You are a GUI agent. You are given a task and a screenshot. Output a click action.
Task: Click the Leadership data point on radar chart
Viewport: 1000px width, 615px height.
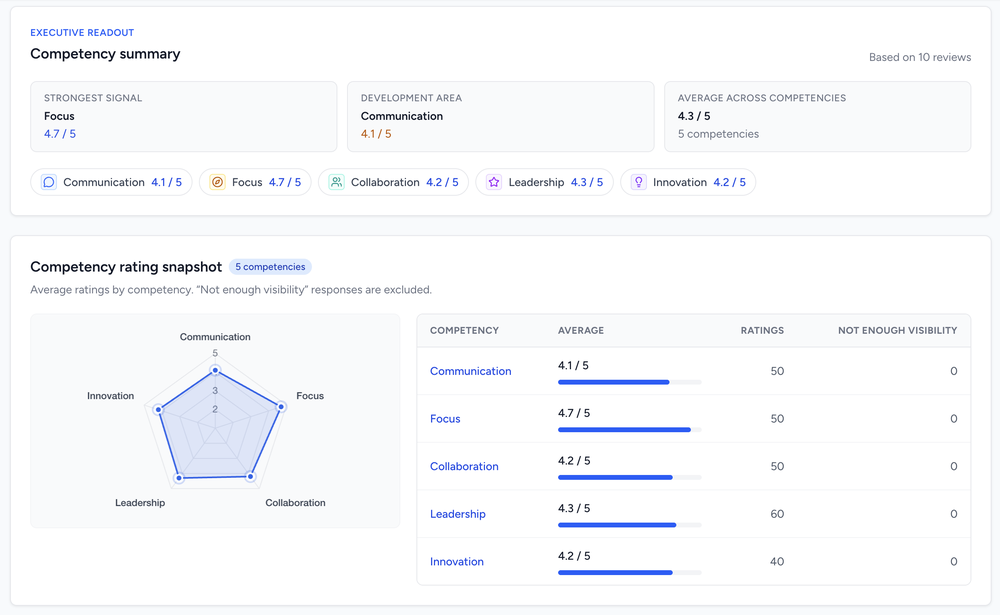tap(179, 477)
